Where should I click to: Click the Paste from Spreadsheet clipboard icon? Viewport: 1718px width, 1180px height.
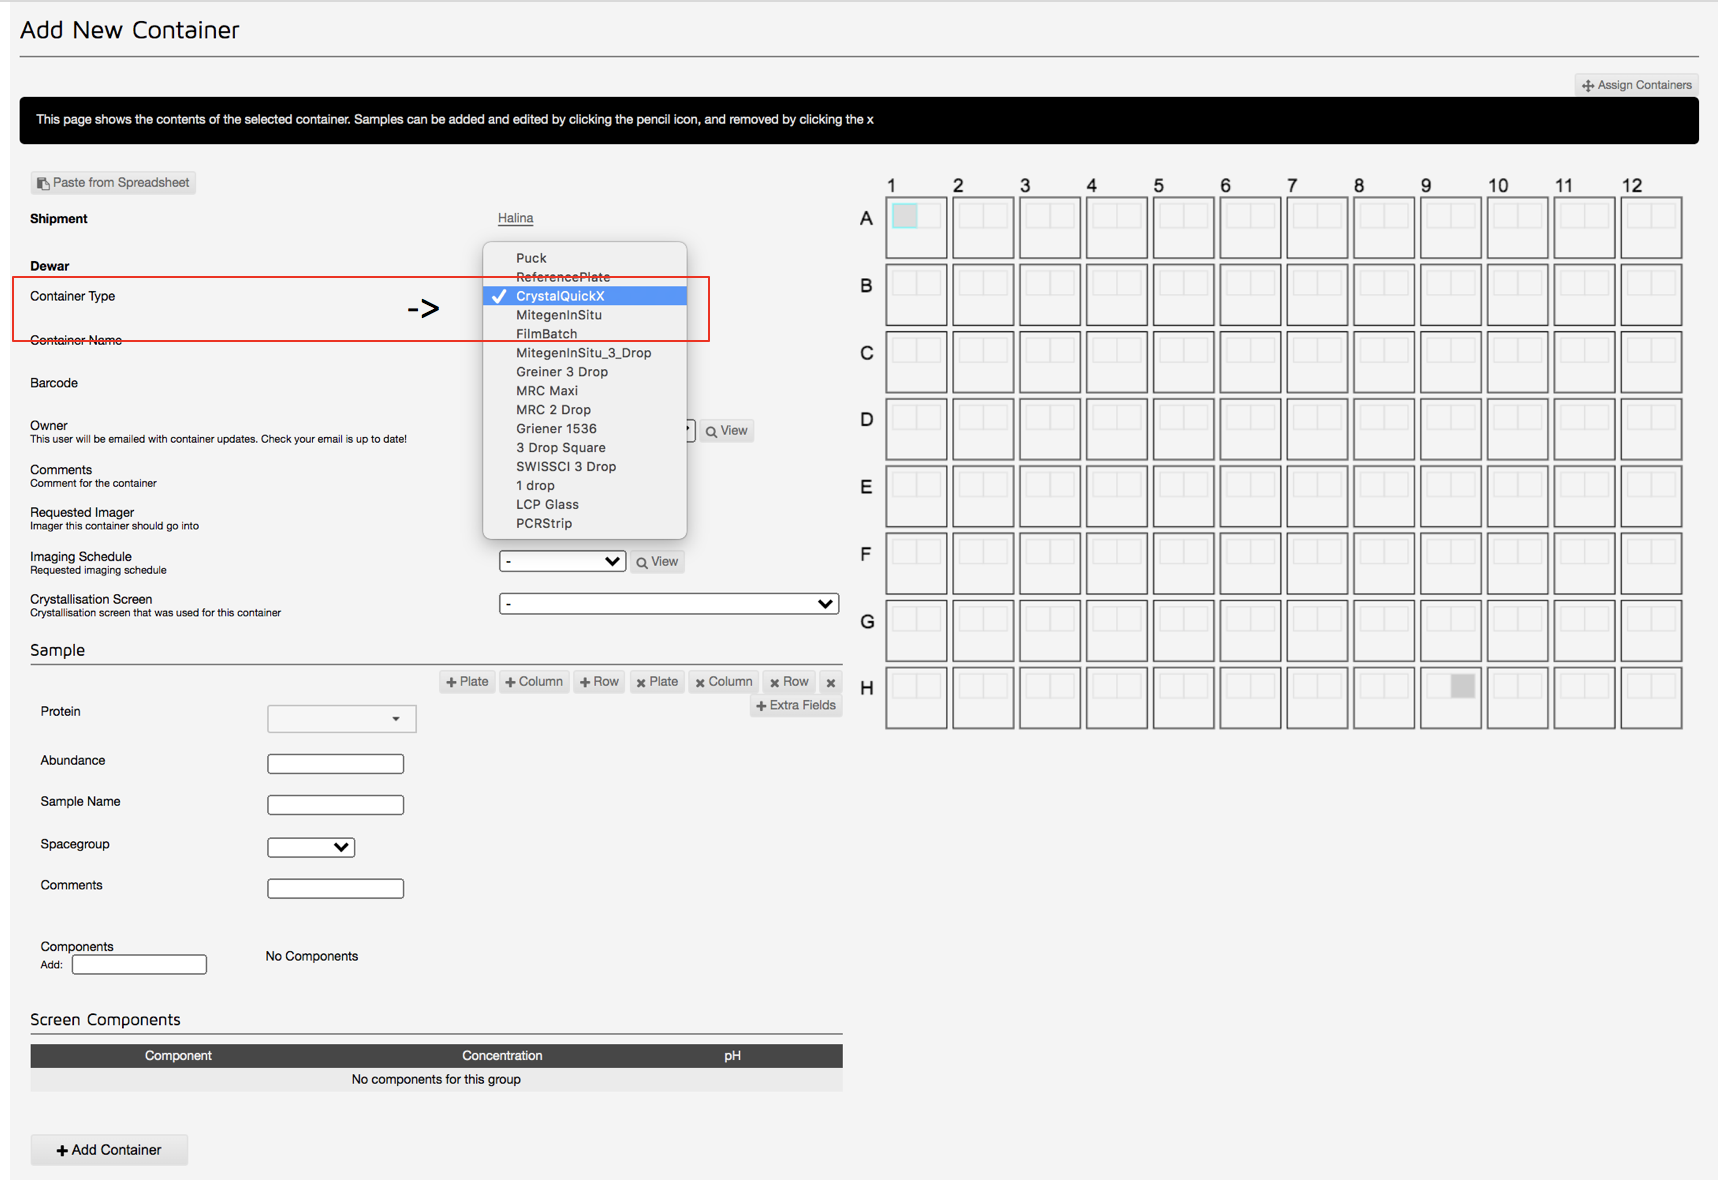pos(43,182)
